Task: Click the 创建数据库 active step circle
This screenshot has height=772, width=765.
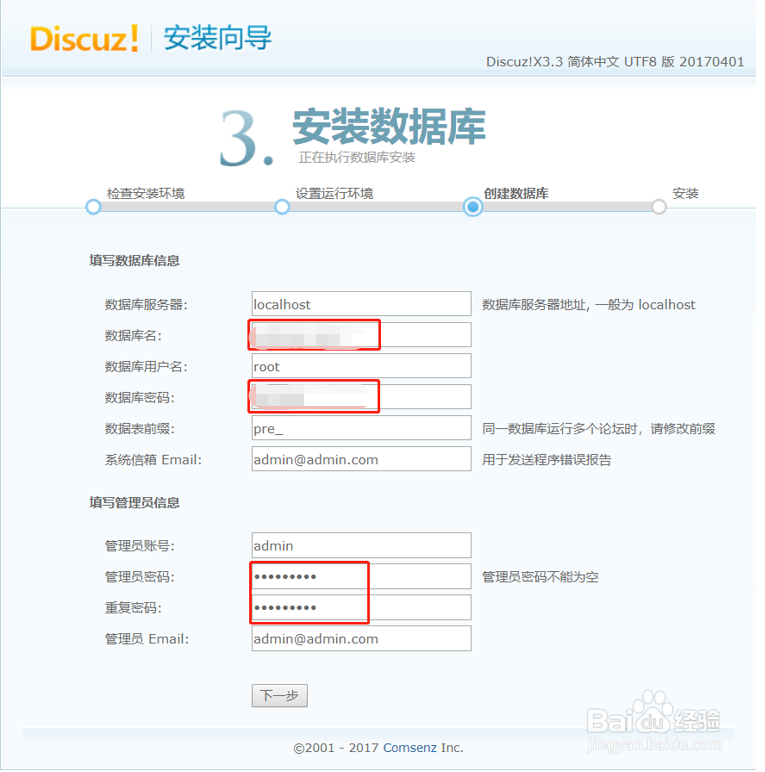Action: [473, 207]
